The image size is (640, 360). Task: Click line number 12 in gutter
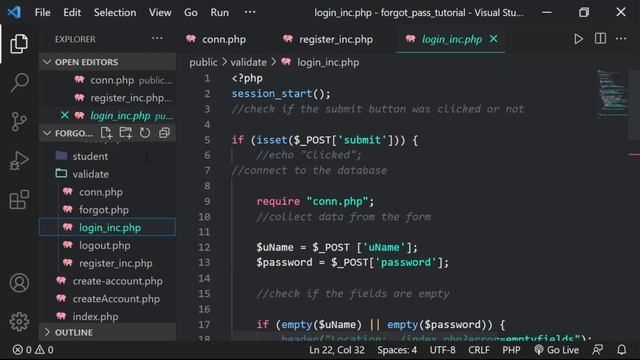coord(204,247)
